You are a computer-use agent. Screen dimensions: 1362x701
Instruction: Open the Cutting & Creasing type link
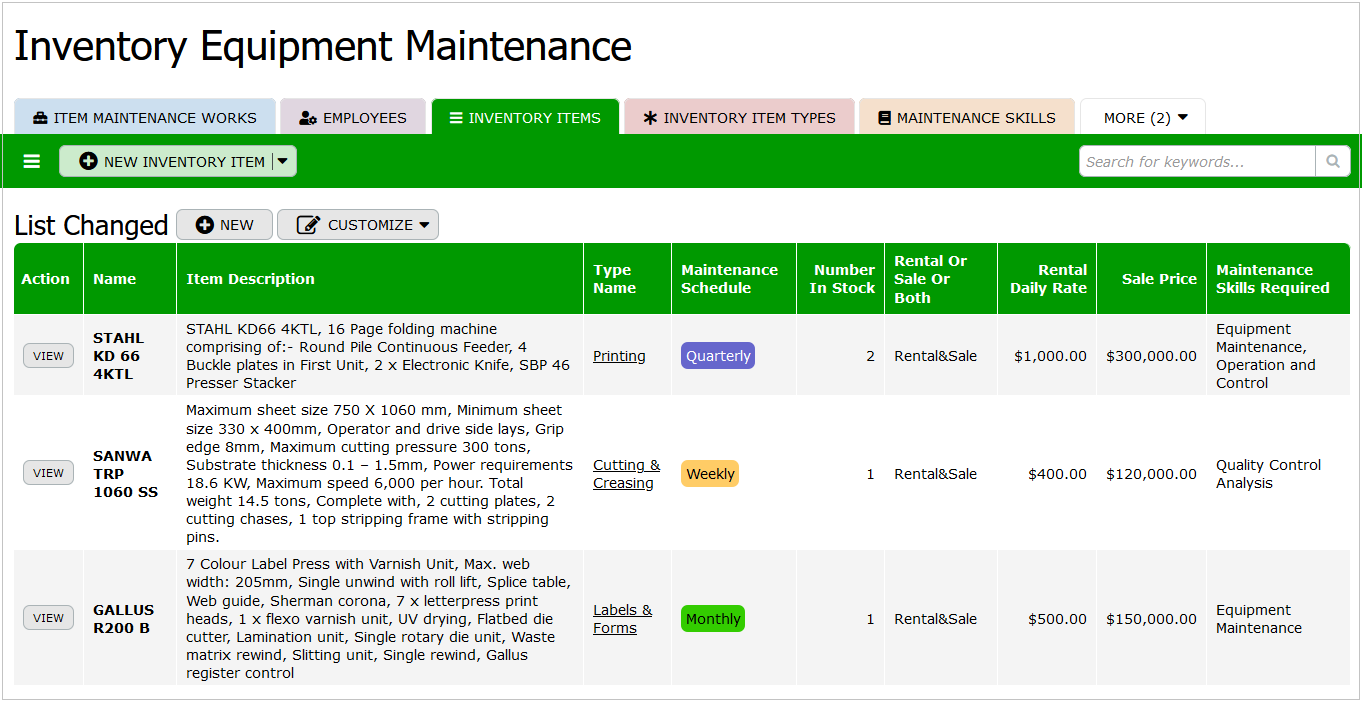627,474
